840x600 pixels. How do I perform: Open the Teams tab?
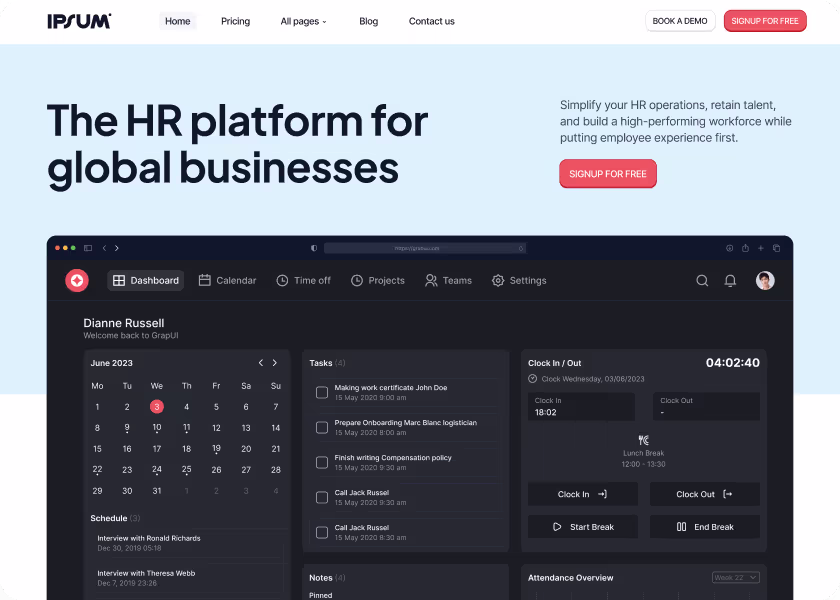(448, 280)
